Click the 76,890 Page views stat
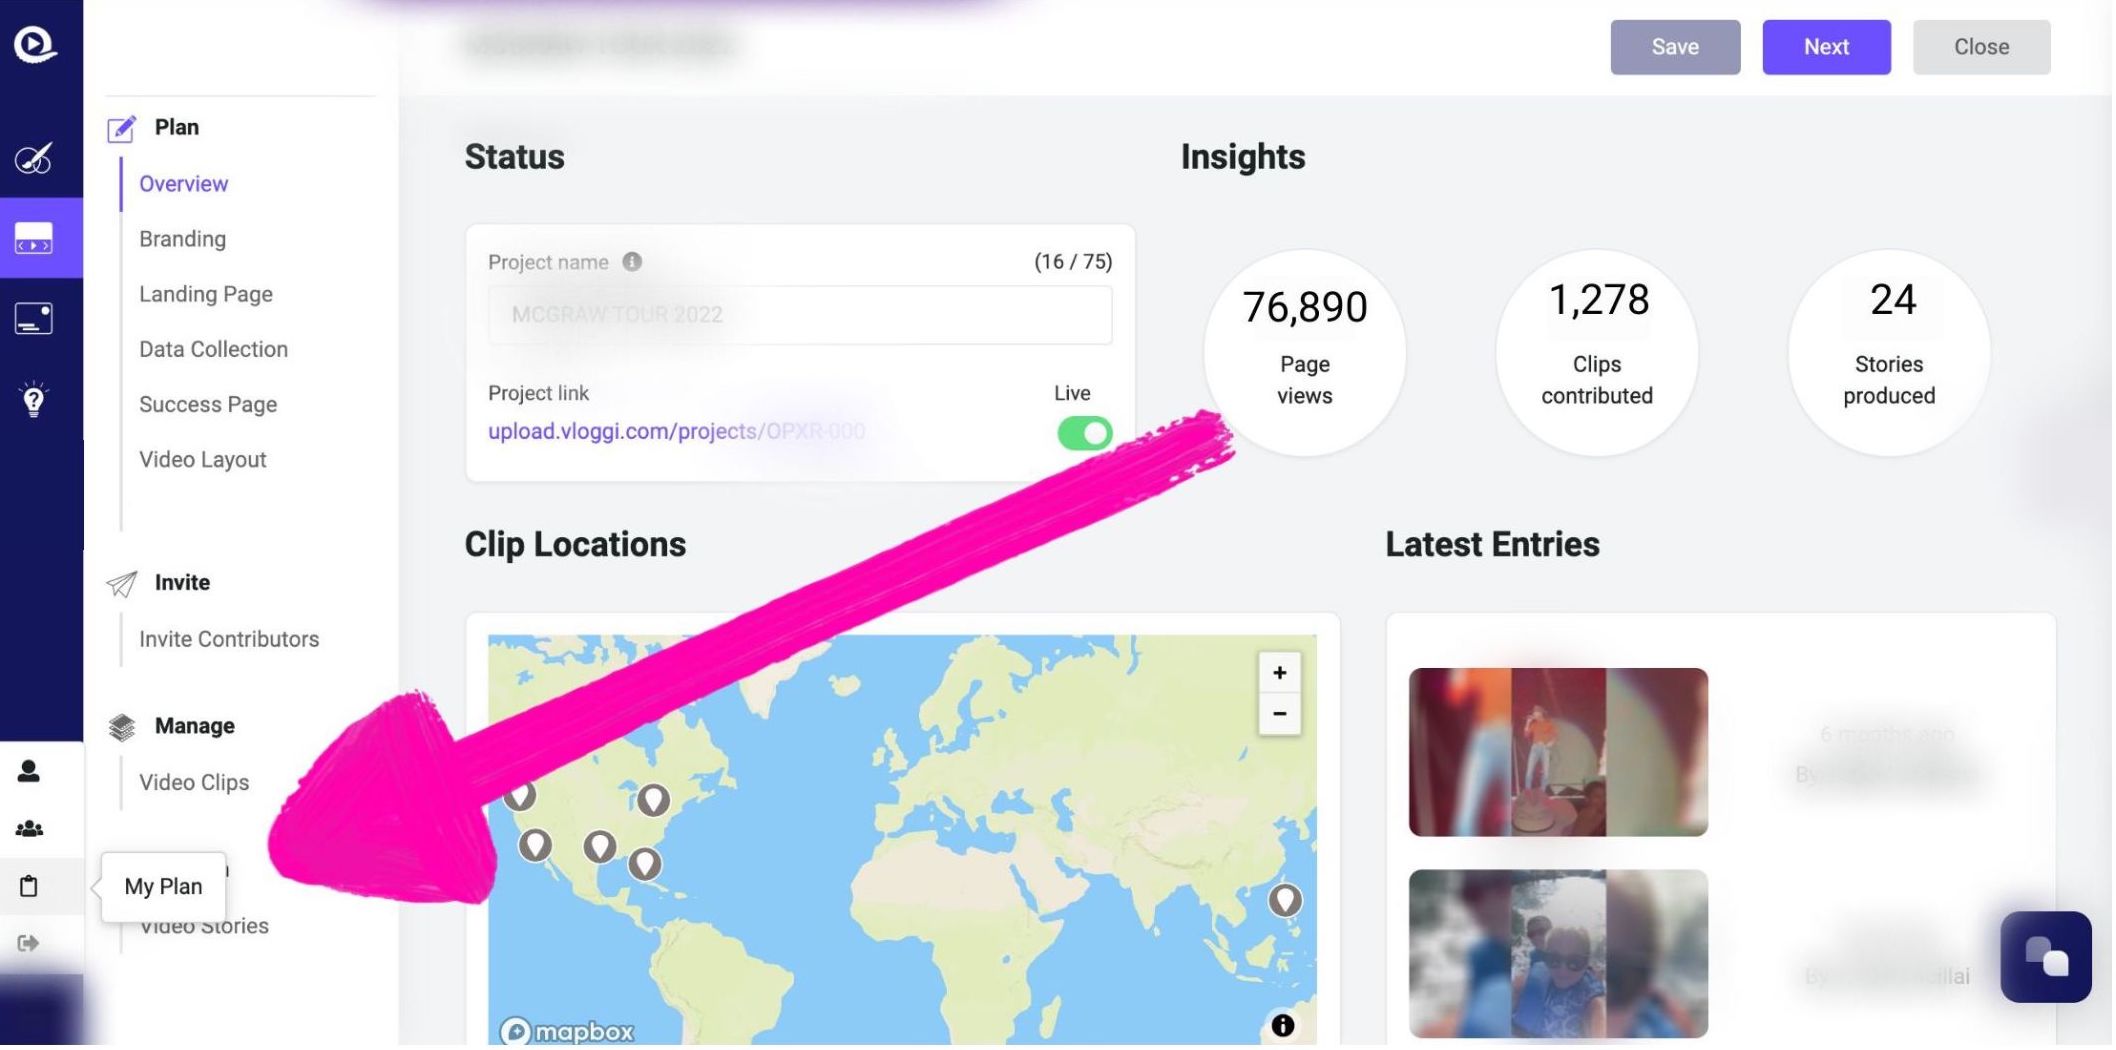This screenshot has height=1050, width=2116. [x=1306, y=353]
